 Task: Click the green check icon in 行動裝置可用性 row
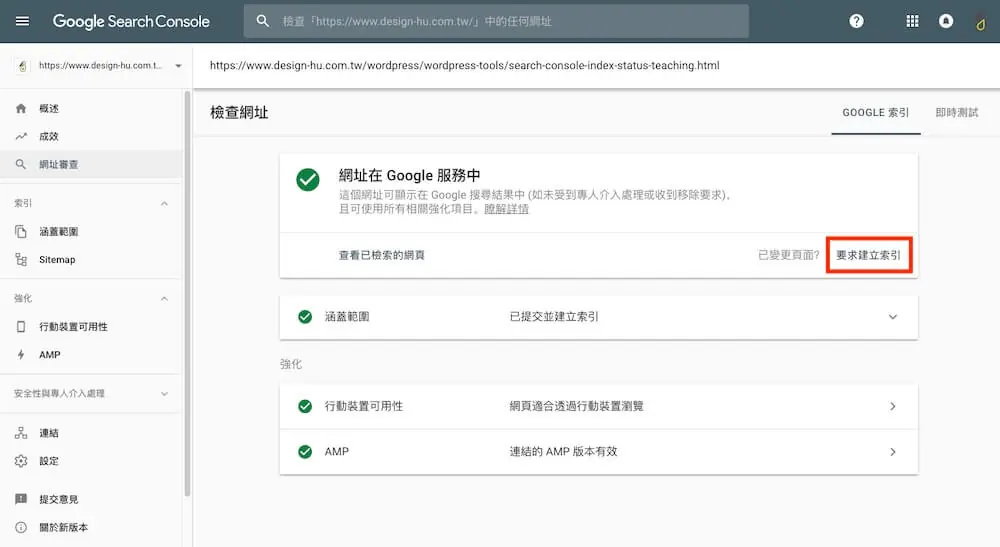[305, 406]
